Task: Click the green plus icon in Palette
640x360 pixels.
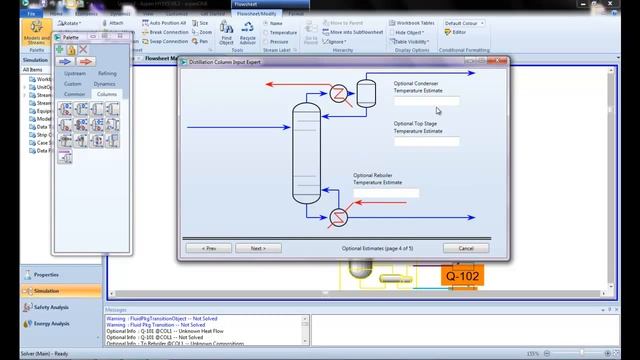Action: click(x=60, y=49)
